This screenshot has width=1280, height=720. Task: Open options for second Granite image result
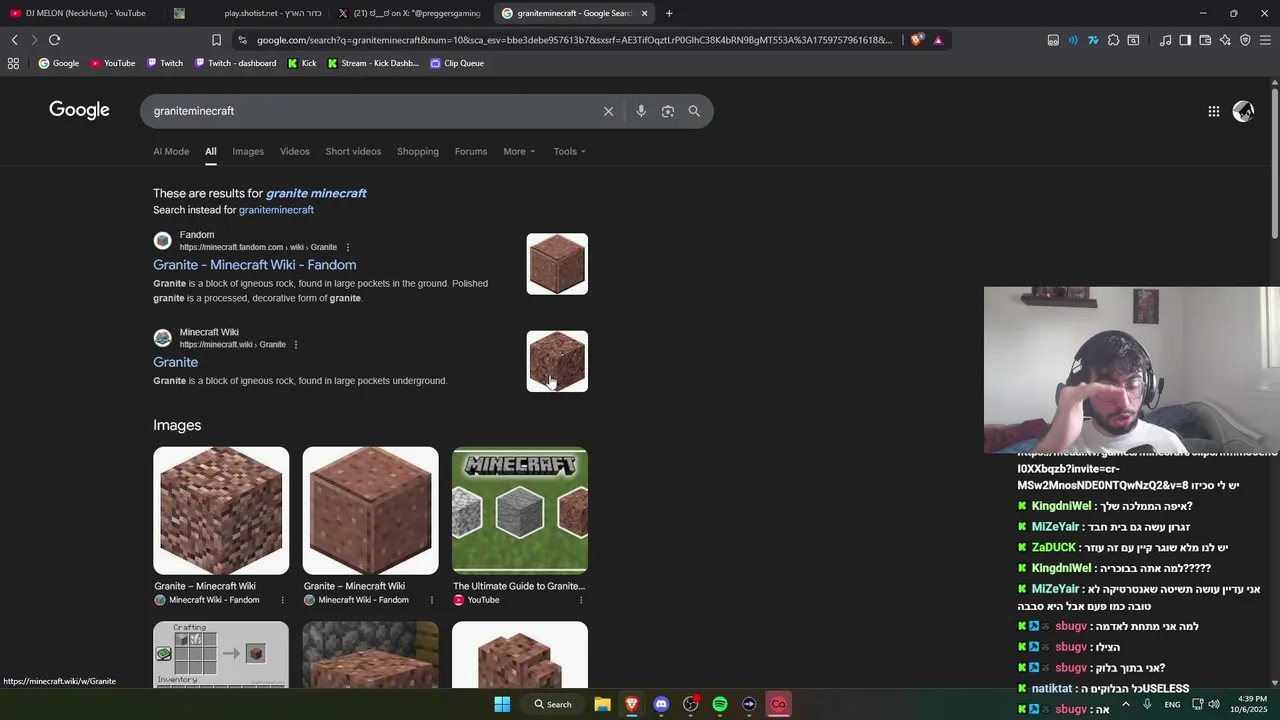[431, 600]
